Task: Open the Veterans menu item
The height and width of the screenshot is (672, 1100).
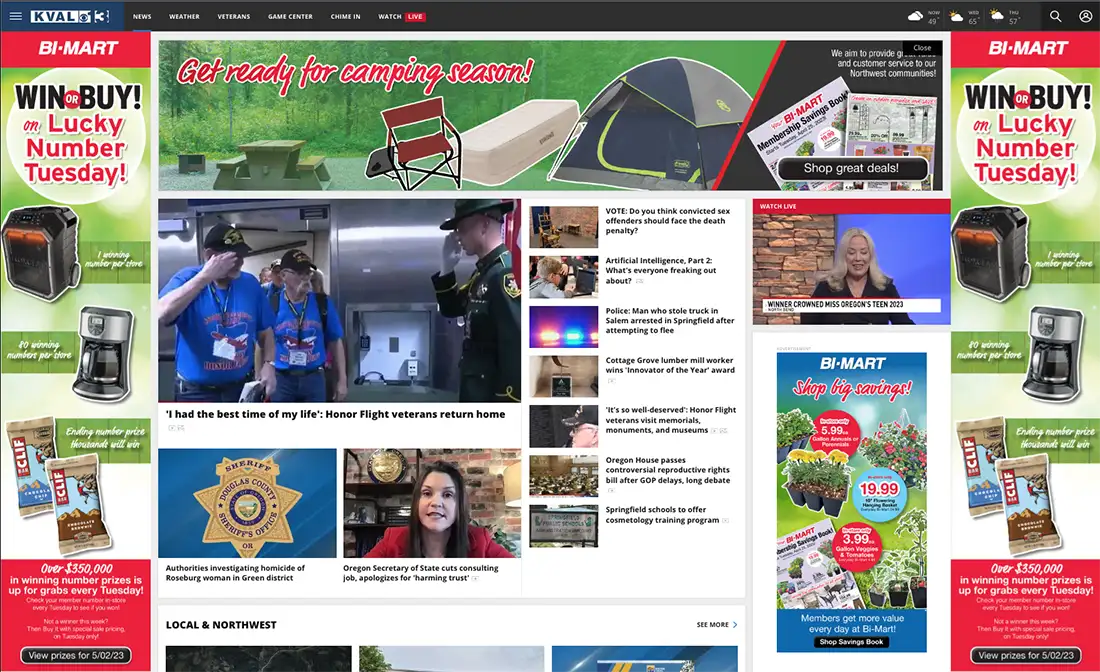Action: pos(234,16)
